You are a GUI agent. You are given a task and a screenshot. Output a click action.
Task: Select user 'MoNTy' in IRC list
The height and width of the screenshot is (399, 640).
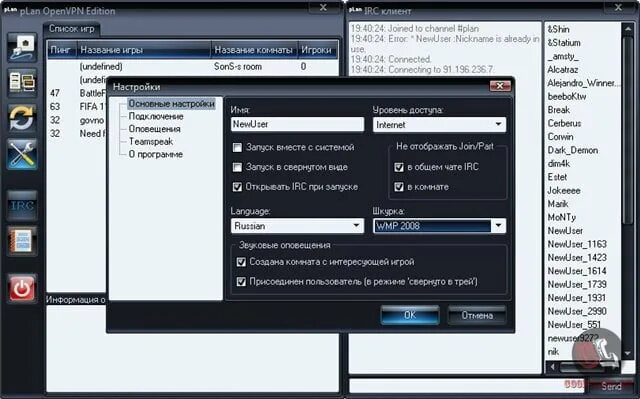click(x=562, y=217)
